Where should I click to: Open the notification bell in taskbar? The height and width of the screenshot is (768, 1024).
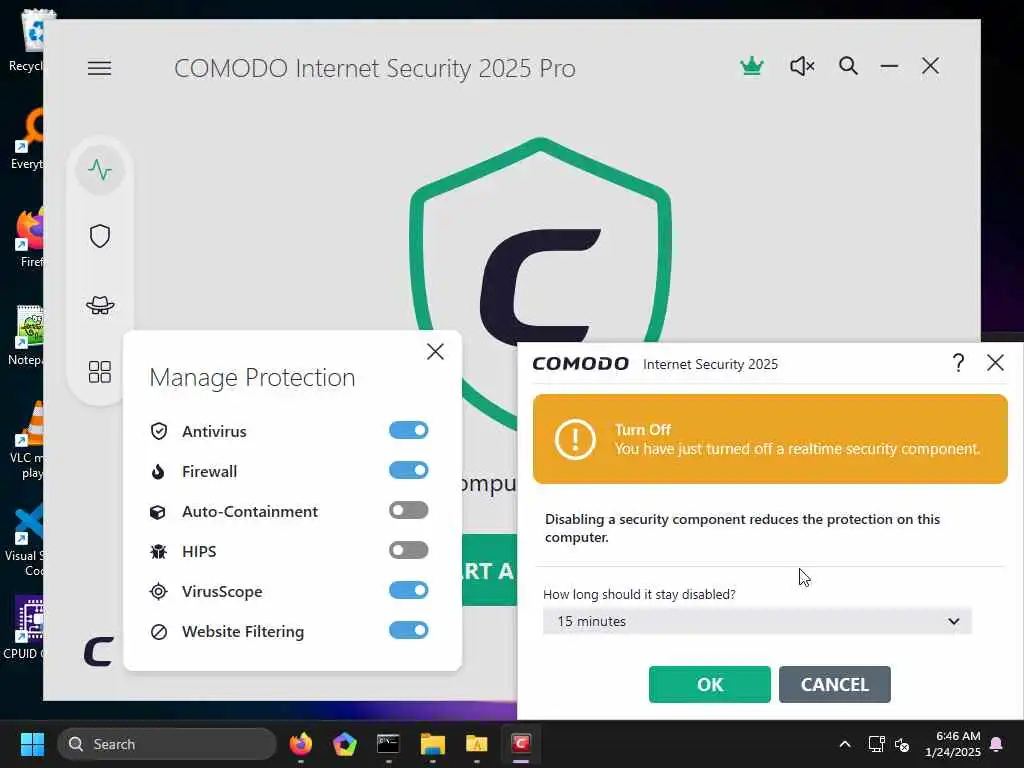pyautogui.click(x=996, y=744)
